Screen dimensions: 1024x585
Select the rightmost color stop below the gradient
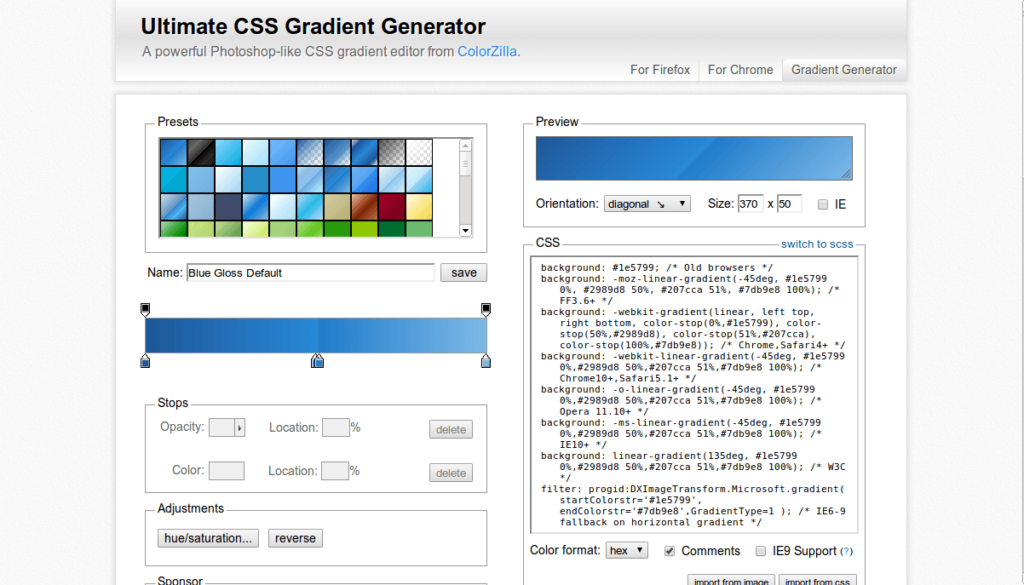(486, 361)
